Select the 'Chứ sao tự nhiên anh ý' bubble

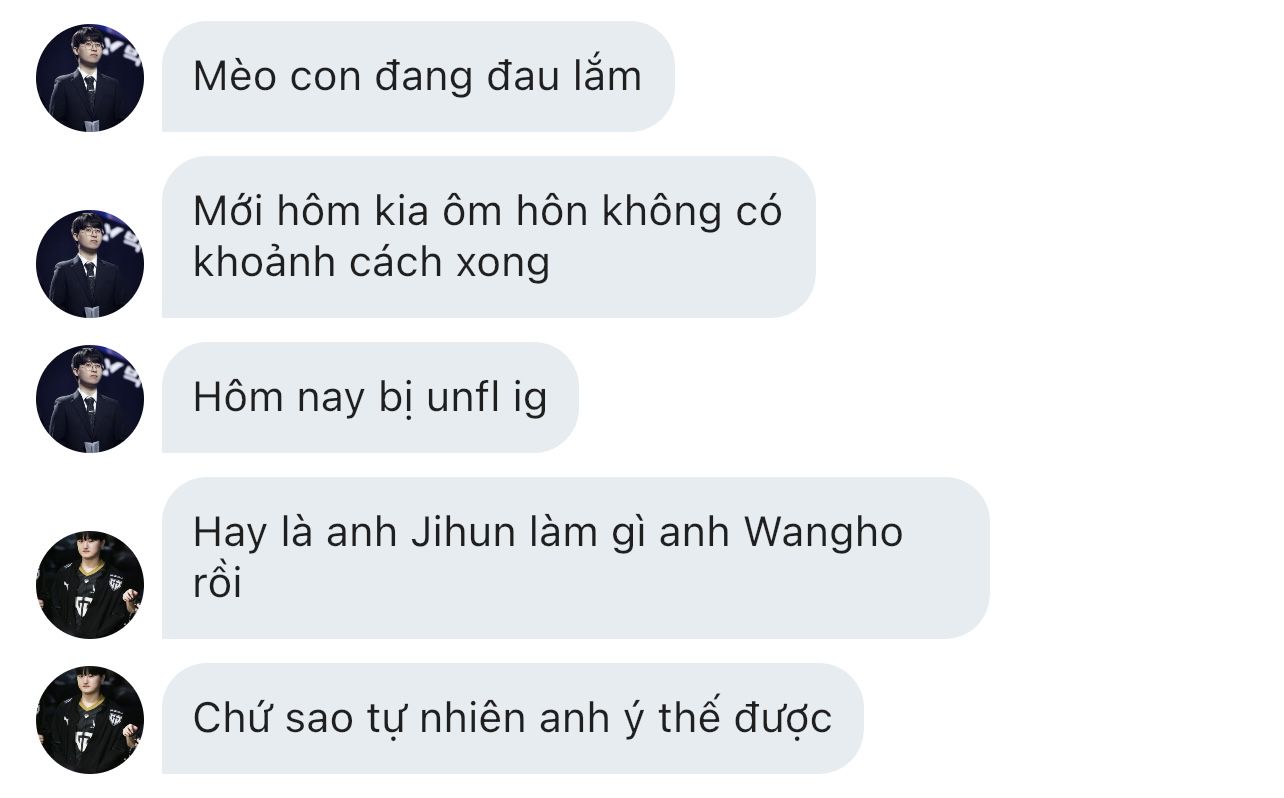512,718
